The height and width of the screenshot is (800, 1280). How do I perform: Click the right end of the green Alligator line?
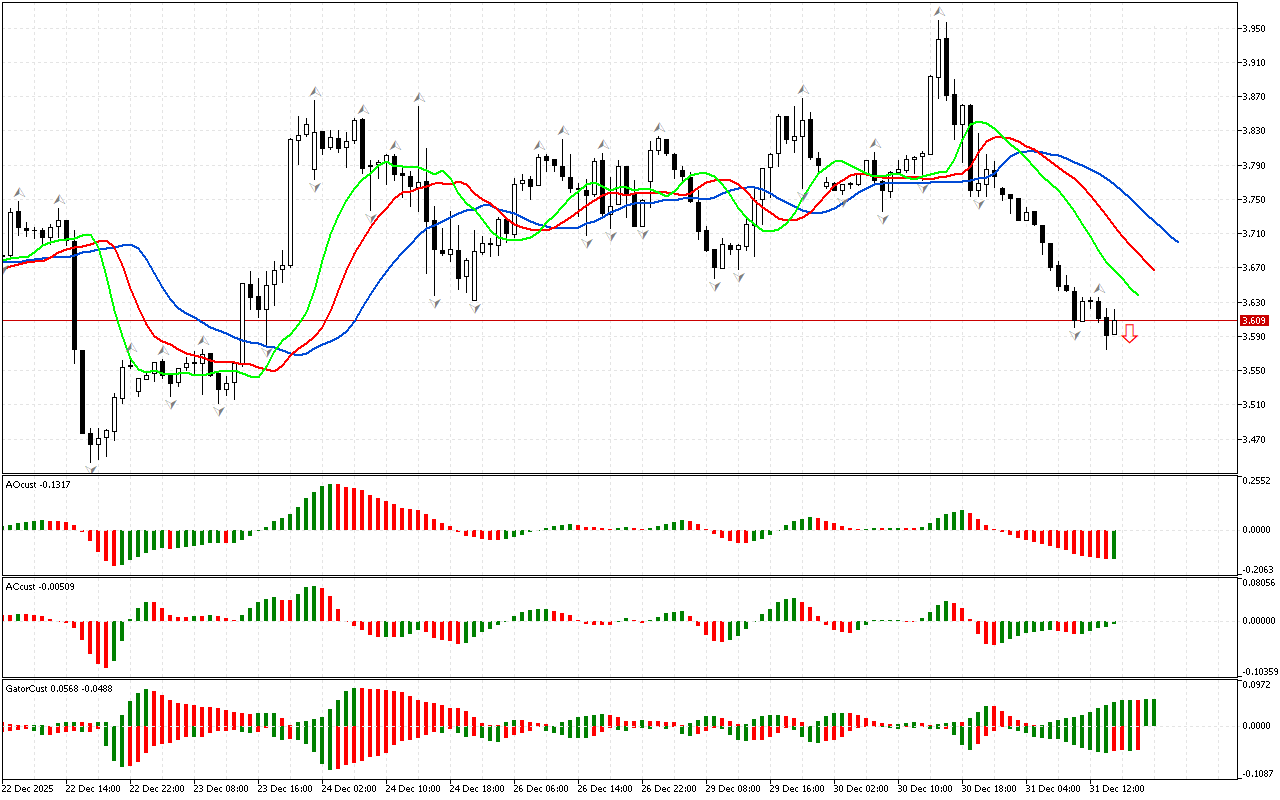[x=1138, y=294]
